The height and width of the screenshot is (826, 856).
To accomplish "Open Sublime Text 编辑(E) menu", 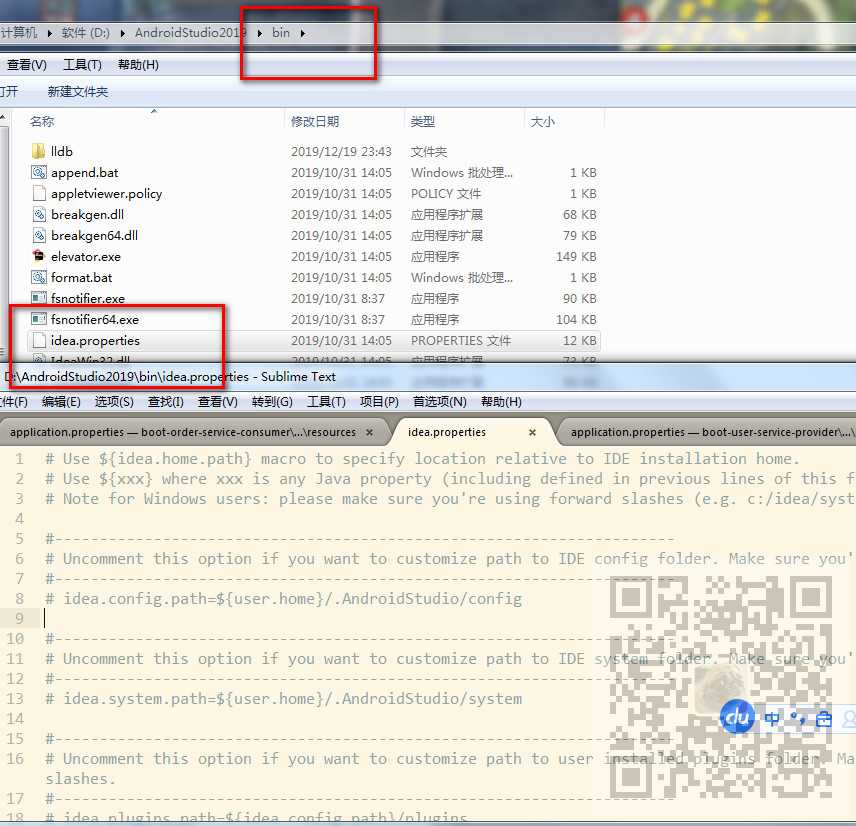I will click(x=61, y=402).
